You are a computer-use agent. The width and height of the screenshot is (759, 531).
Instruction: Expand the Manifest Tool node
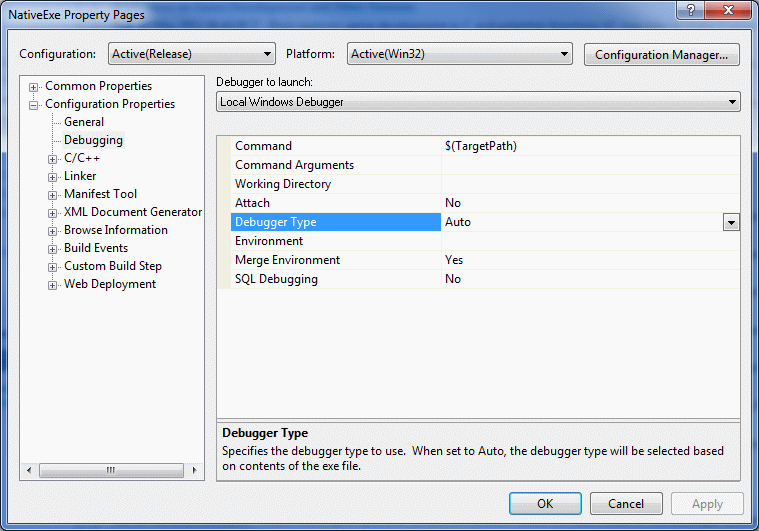pyautogui.click(x=53, y=194)
